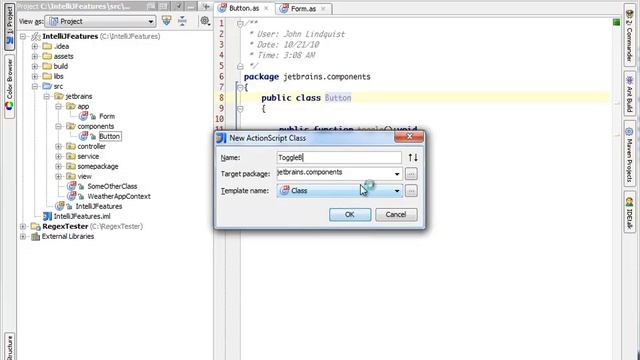
Task: Expand the build folder
Action: [35, 66]
